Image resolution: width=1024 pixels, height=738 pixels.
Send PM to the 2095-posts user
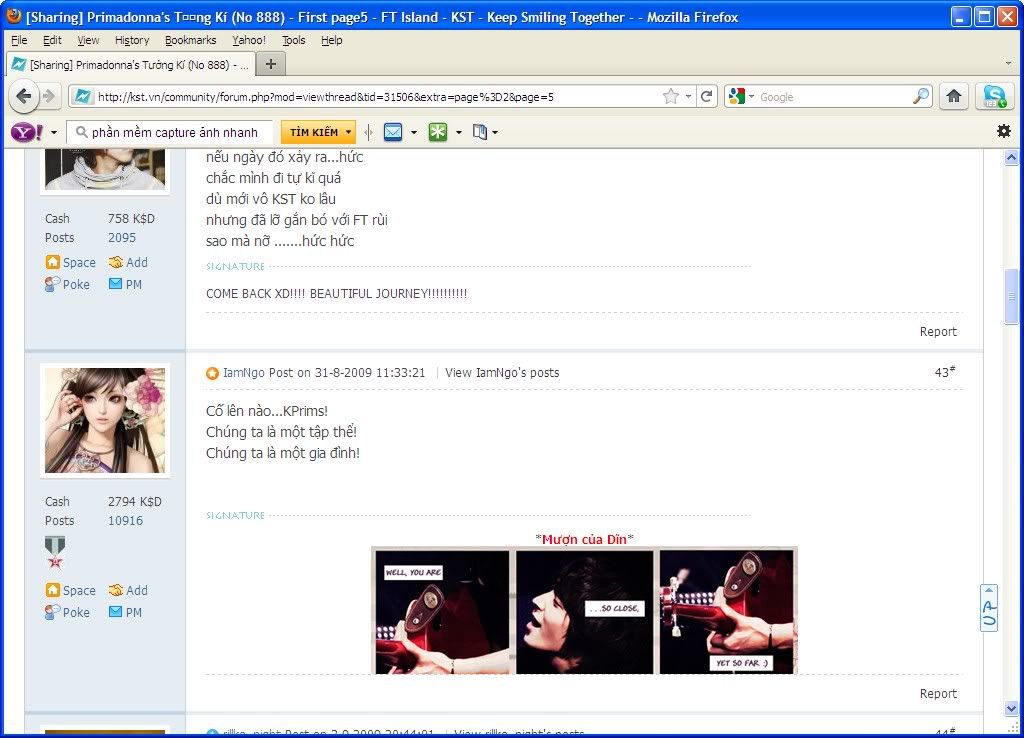(125, 284)
